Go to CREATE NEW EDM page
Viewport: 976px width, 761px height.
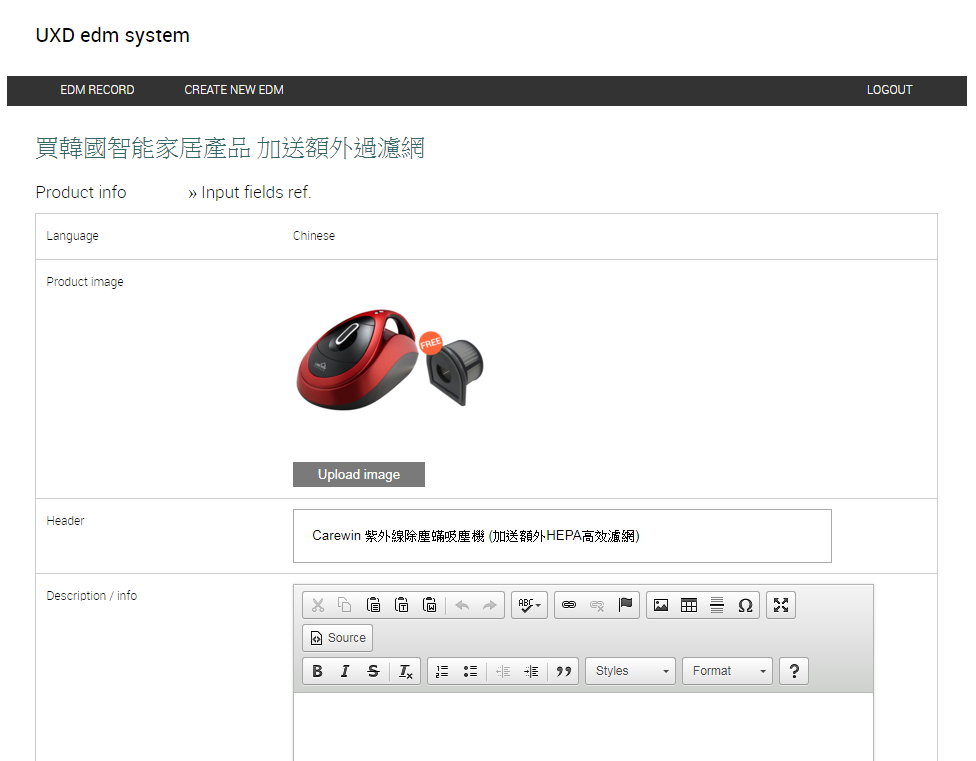tap(234, 90)
